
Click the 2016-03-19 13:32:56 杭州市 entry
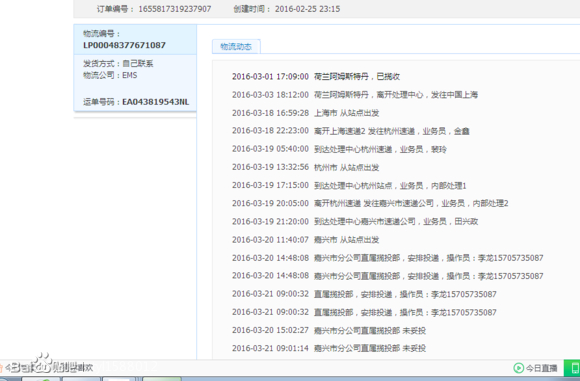pos(306,167)
